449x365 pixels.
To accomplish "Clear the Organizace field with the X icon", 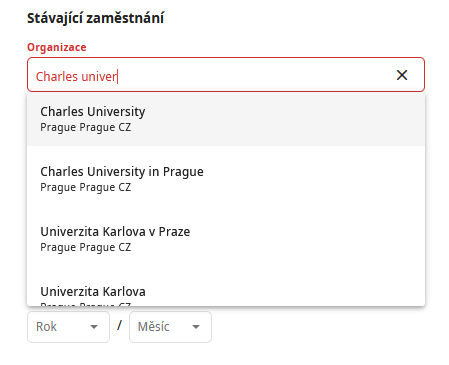I will click(402, 75).
